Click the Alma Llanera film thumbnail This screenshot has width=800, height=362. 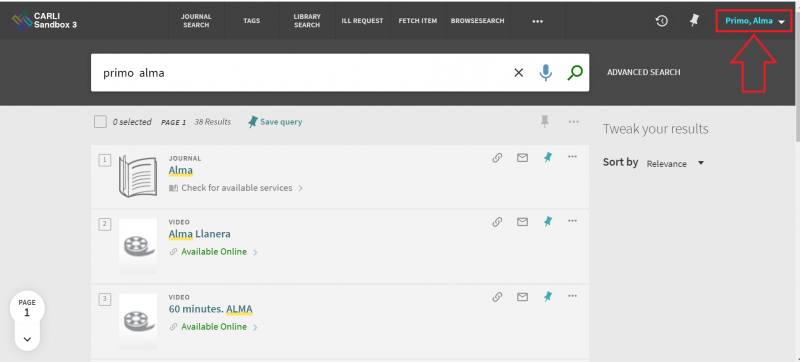[138, 247]
